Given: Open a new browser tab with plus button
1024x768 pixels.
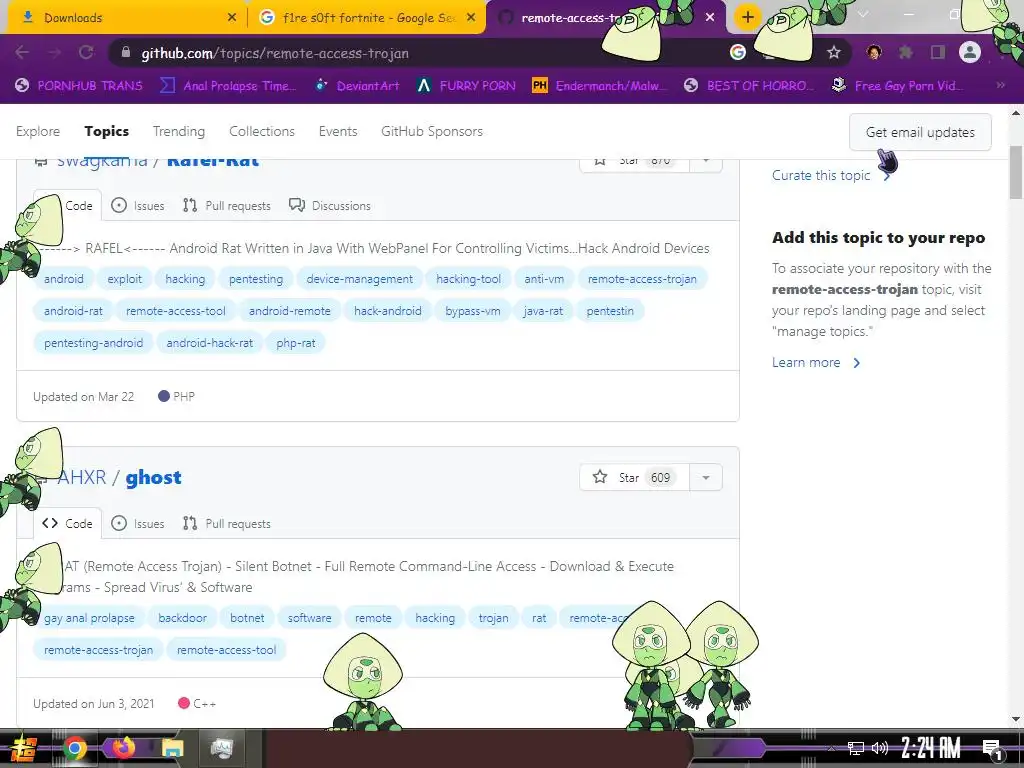Looking at the screenshot, I should tap(748, 18).
